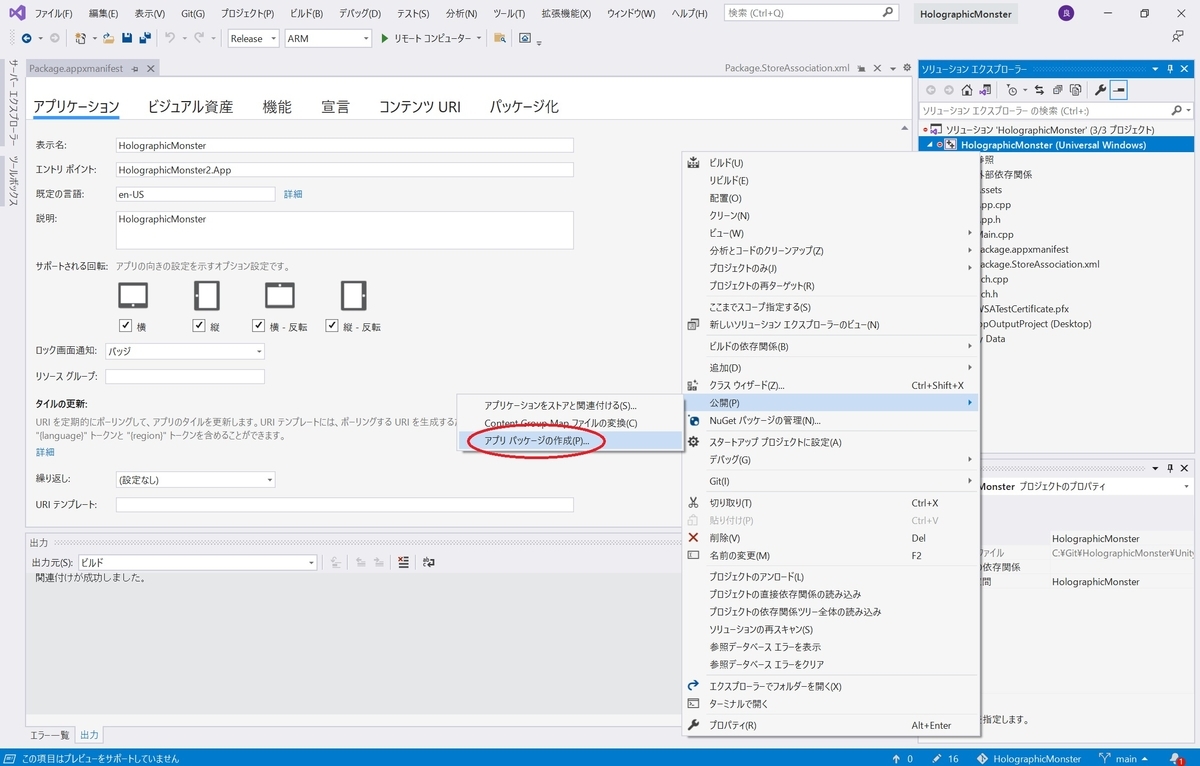Save the current file with the single-disk icon
Viewport: 1200px width, 766px height.
(127, 38)
